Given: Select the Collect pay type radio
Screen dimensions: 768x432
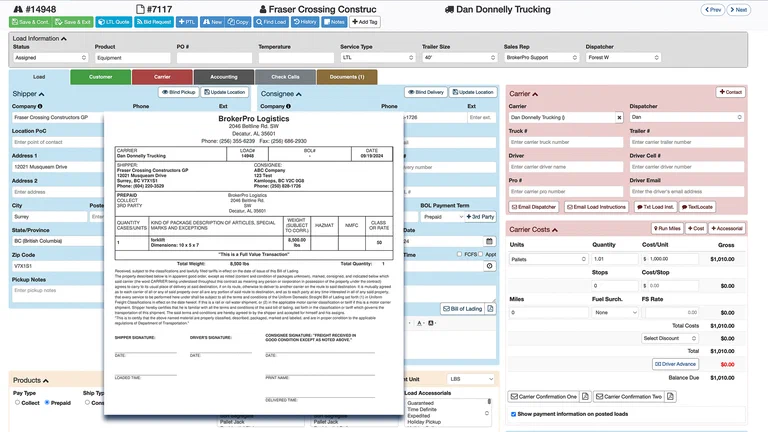Looking at the screenshot, I should pyautogui.click(x=17, y=403).
